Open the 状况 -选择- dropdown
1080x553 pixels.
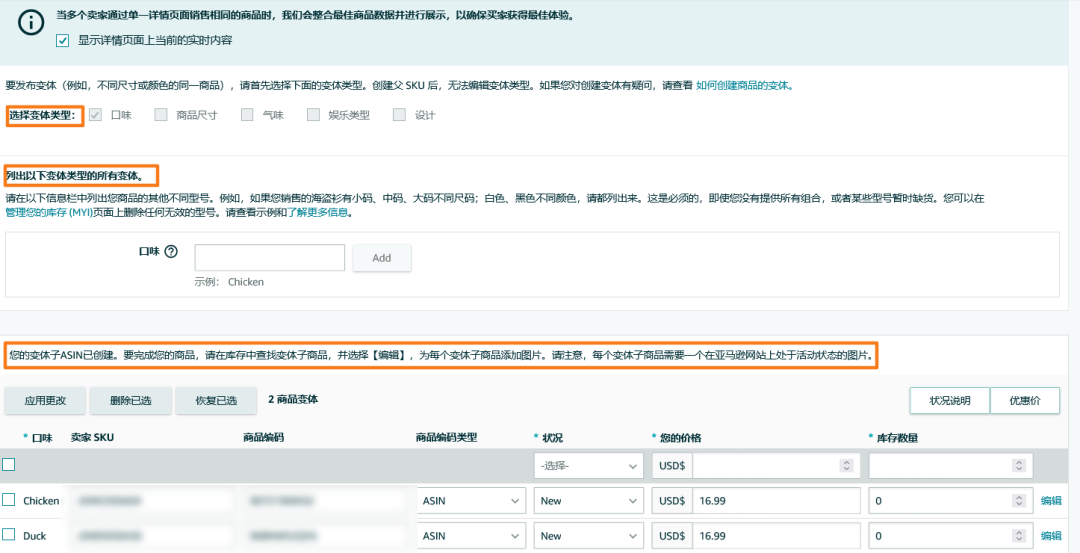(588, 466)
